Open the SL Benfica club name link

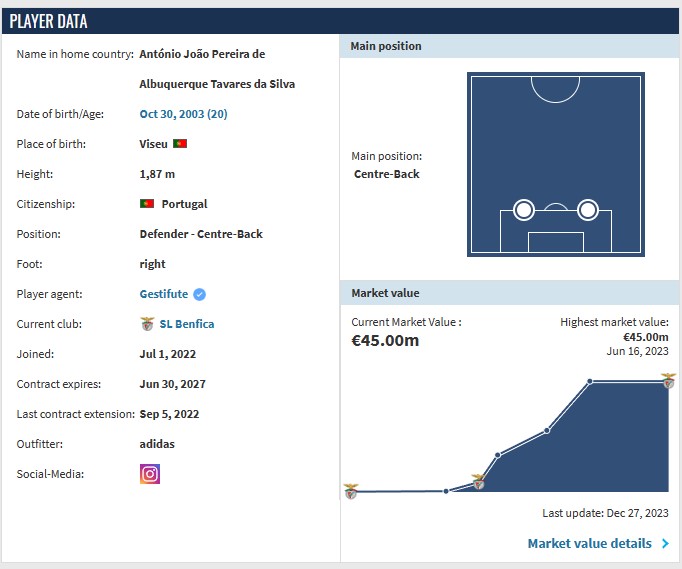[187, 324]
